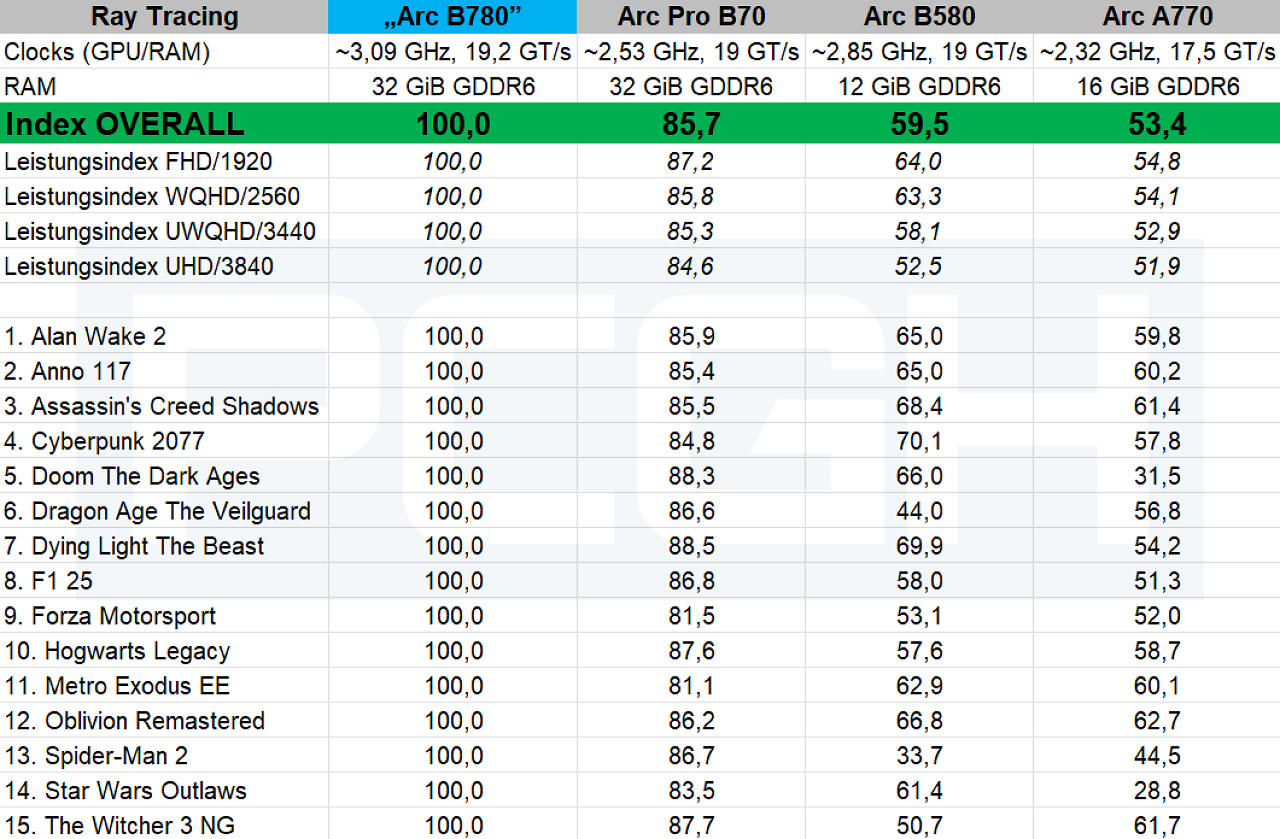Select Metro Exodus EE value 81,1
Viewport: 1280px width, 839px height.
pos(691,686)
